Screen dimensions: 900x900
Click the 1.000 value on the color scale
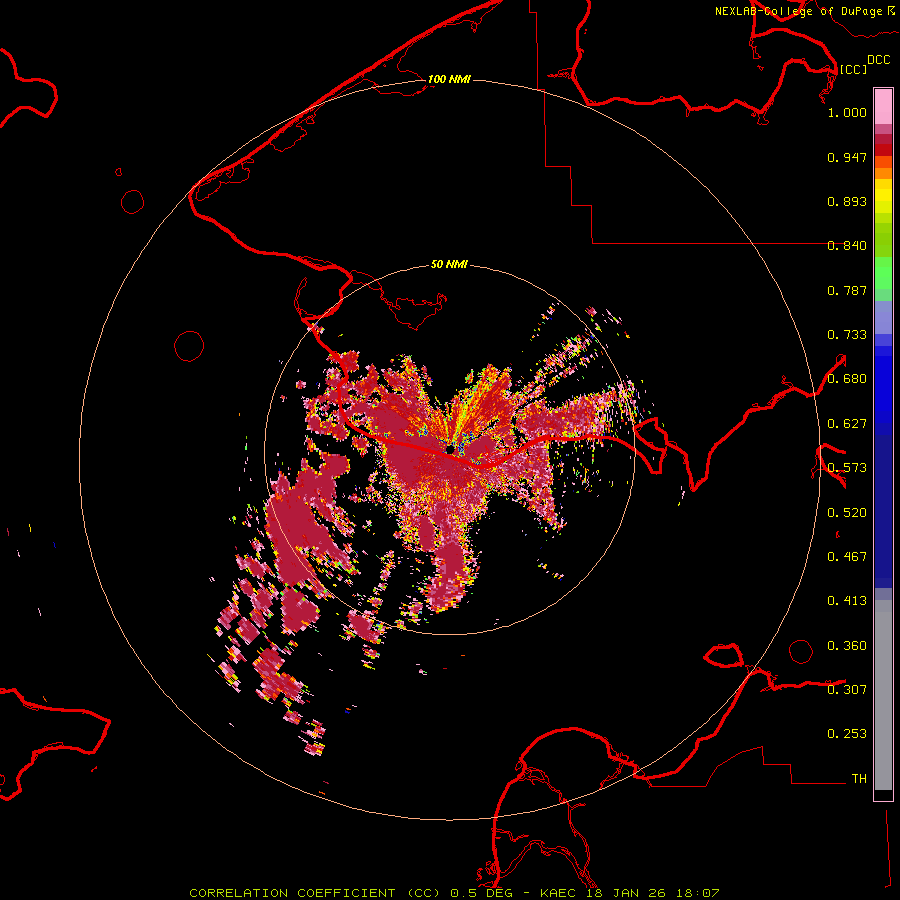(847, 112)
